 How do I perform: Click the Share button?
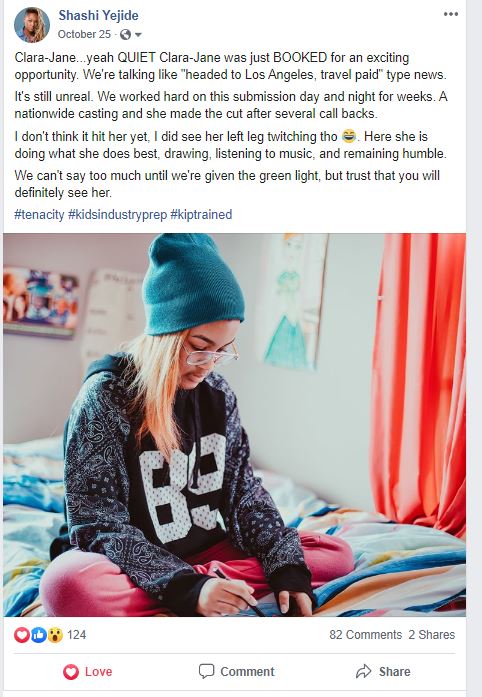(x=383, y=671)
